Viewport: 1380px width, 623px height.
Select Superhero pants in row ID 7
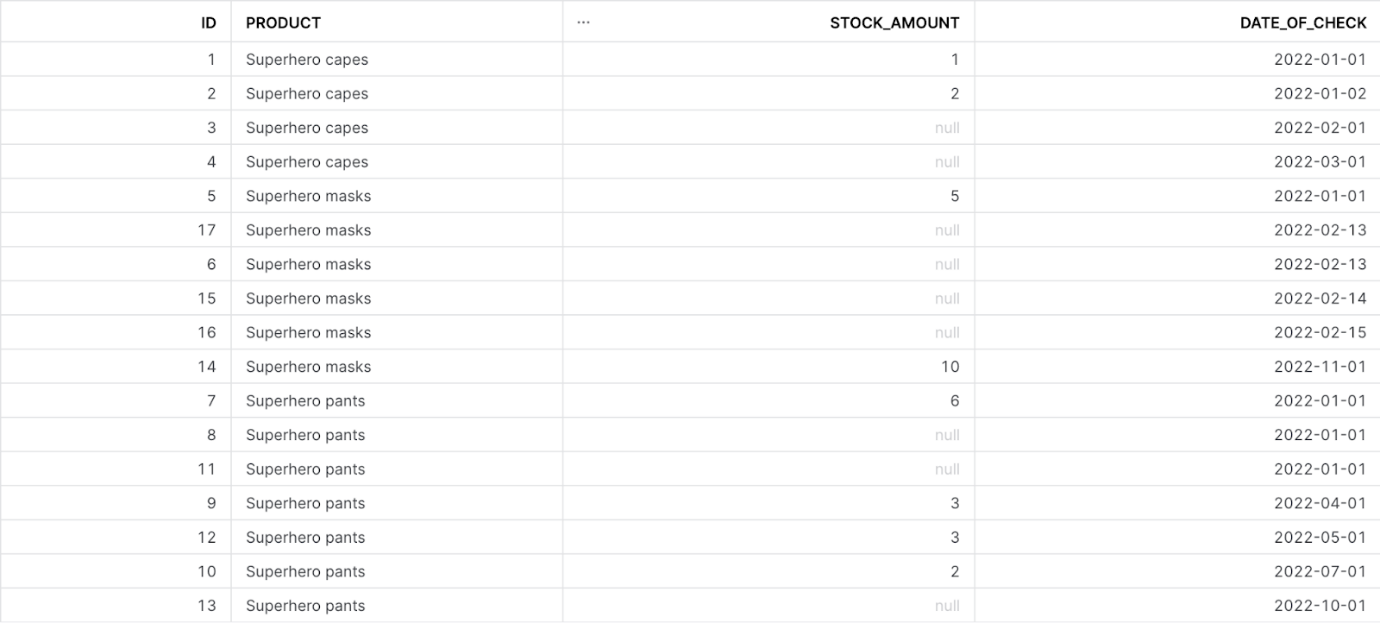pyautogui.click(x=305, y=401)
